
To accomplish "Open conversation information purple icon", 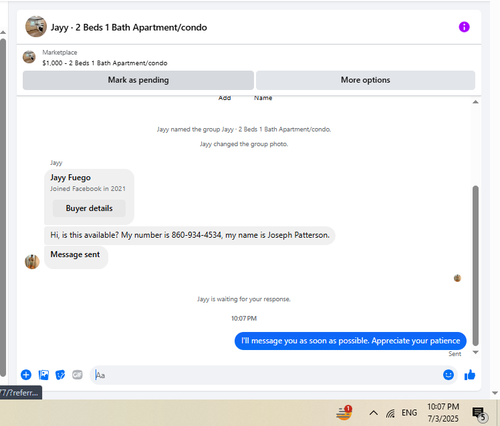I will pyautogui.click(x=464, y=27).
